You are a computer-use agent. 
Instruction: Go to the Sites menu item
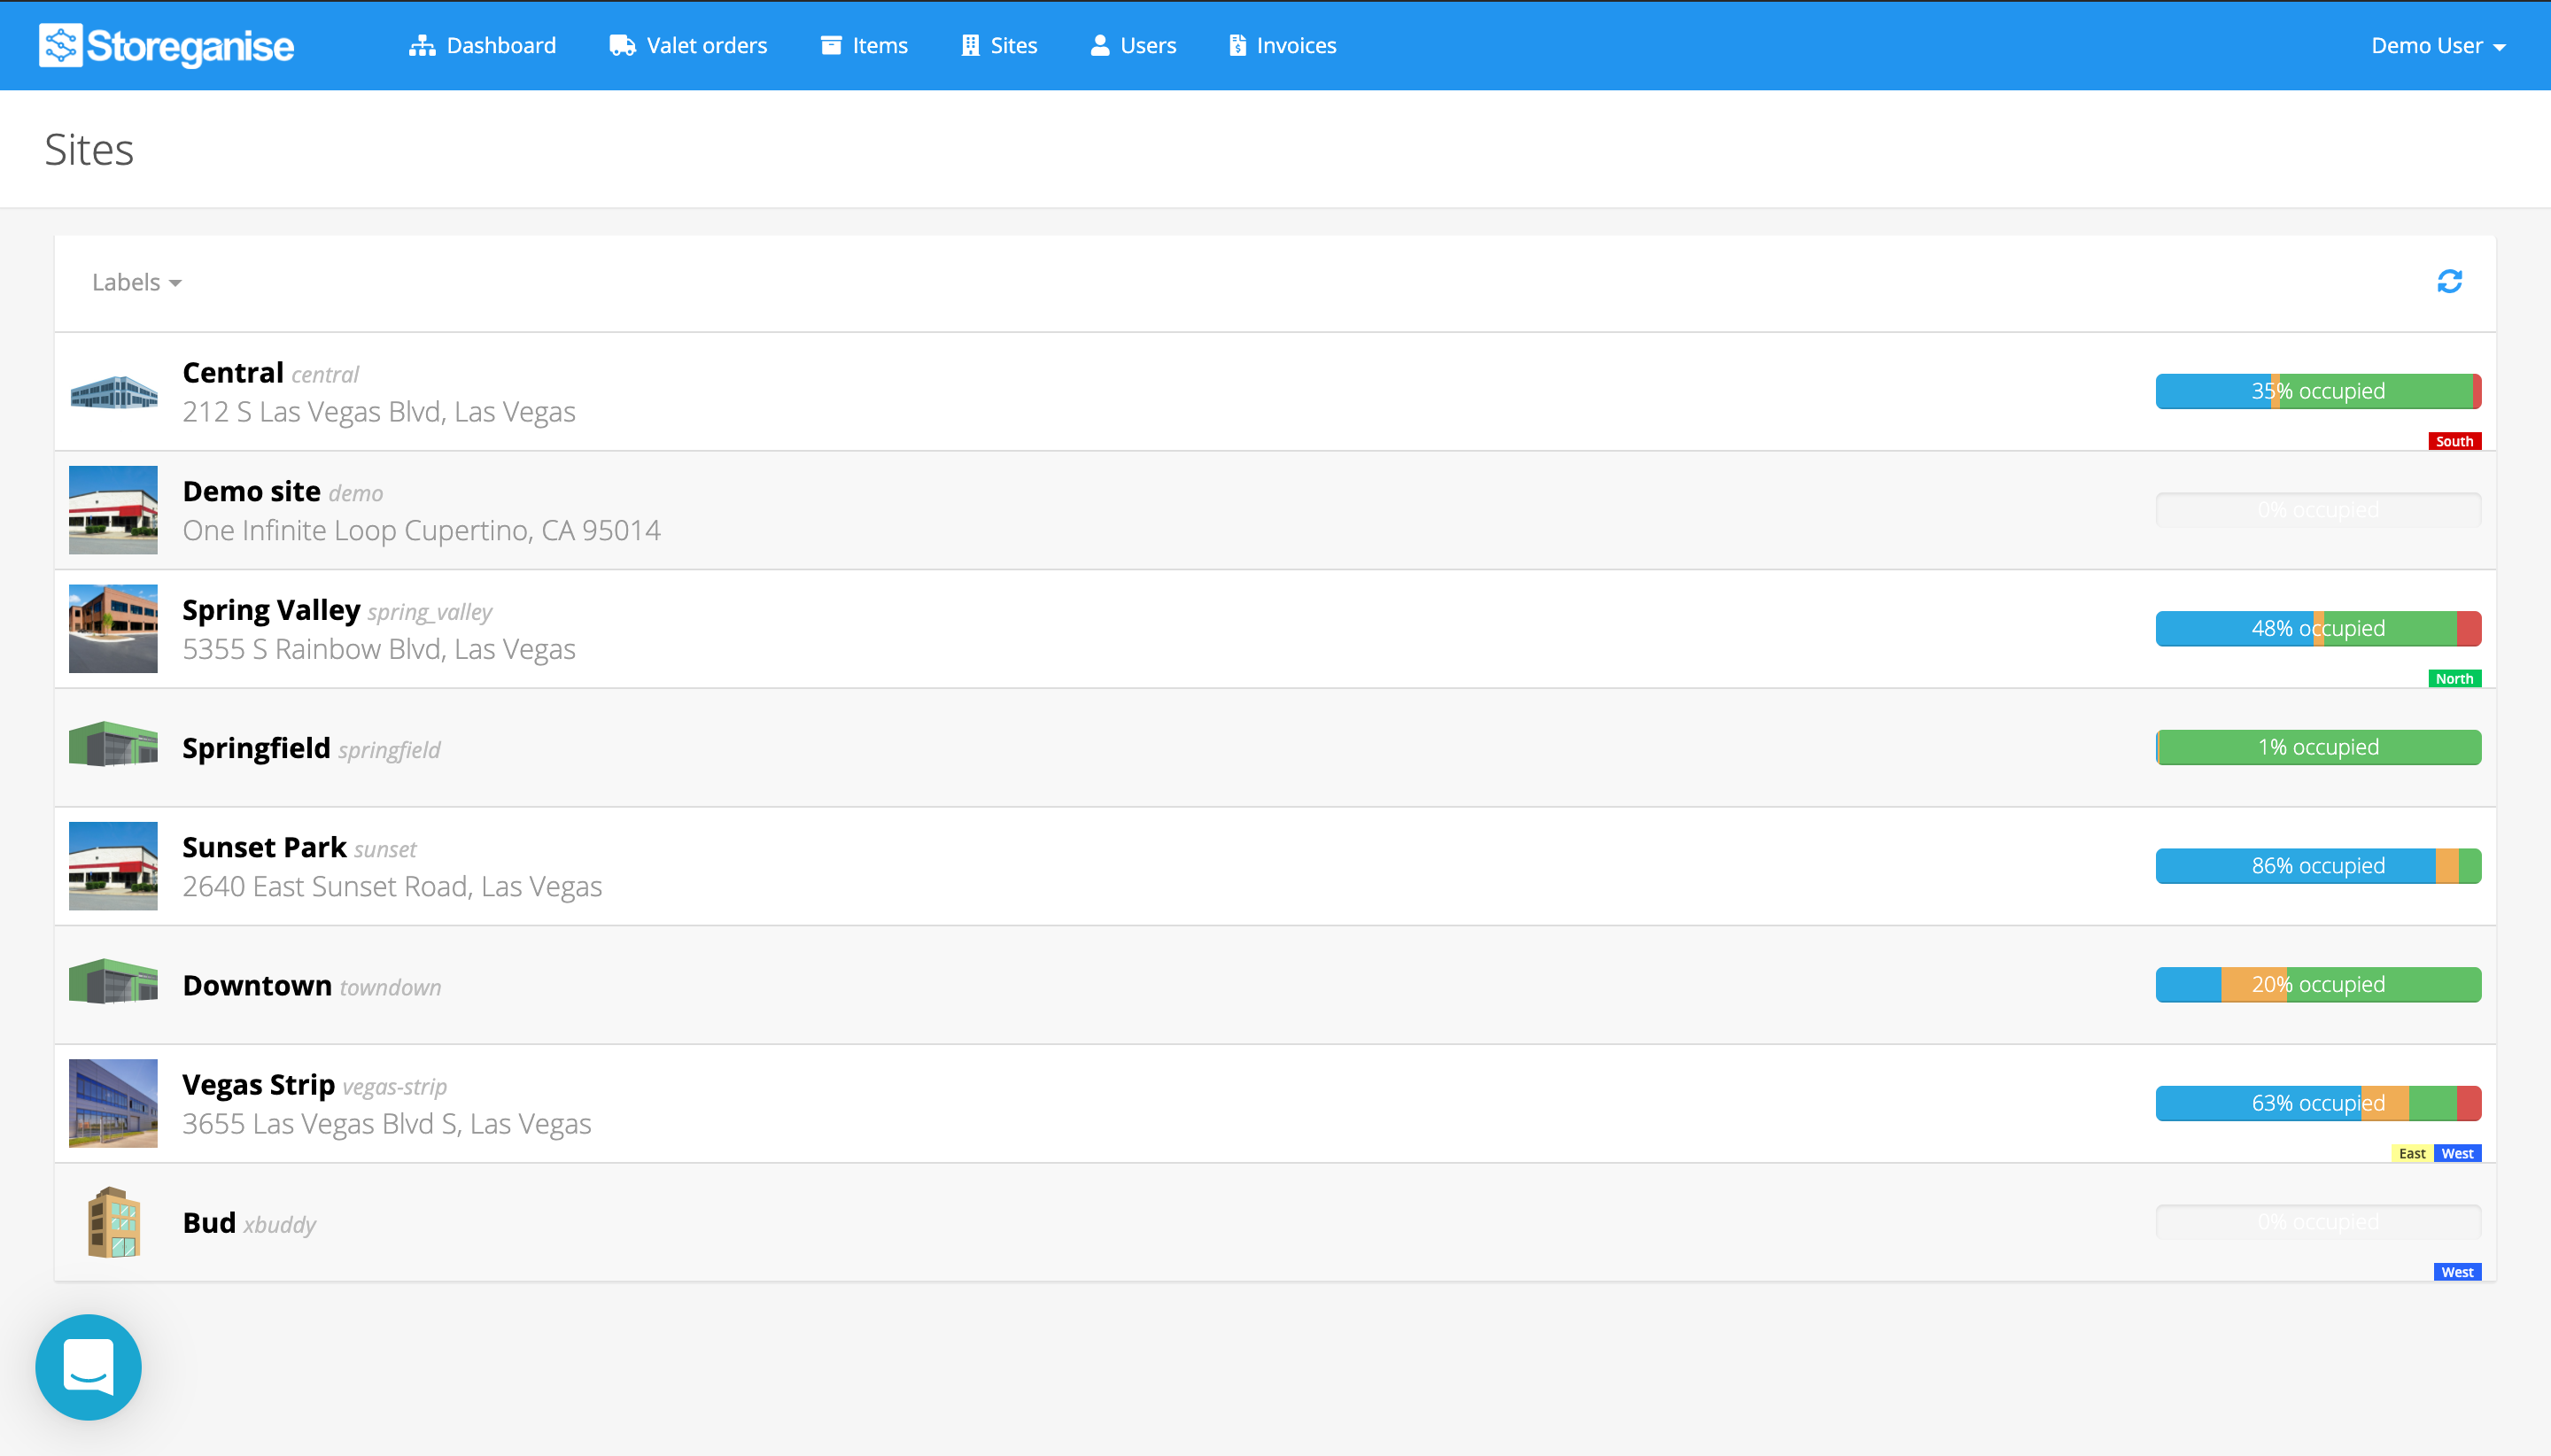[1000, 46]
